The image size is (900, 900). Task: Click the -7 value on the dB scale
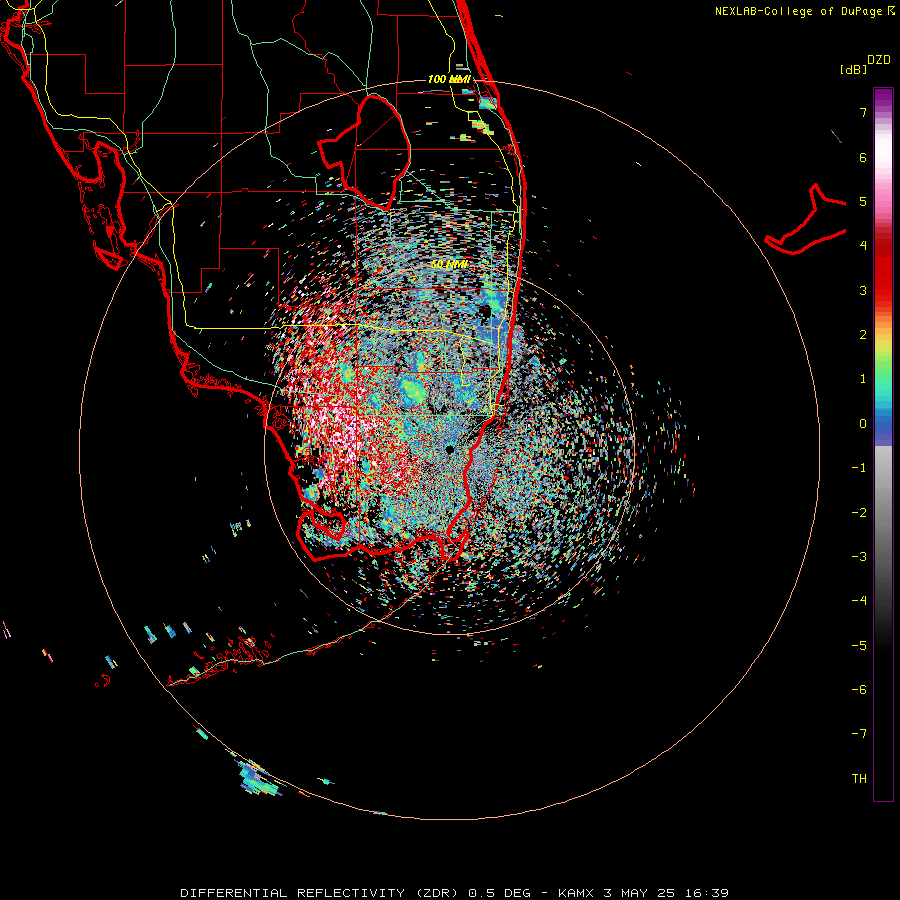click(859, 734)
